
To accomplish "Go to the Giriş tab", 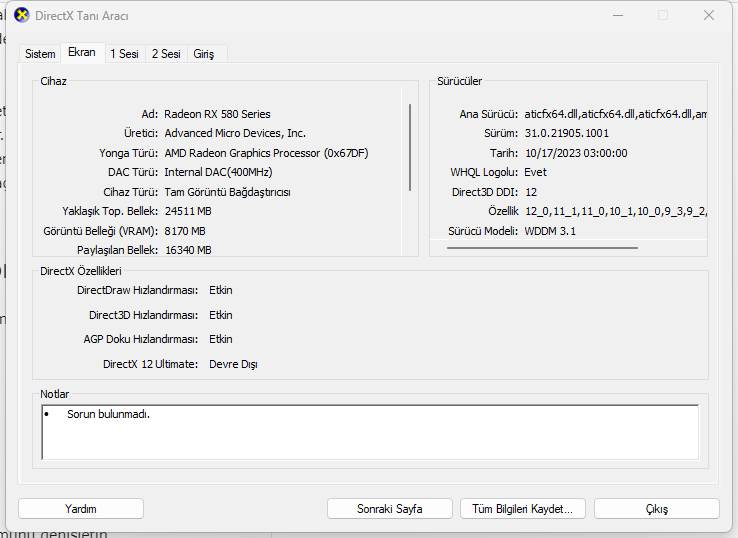I will point(203,54).
